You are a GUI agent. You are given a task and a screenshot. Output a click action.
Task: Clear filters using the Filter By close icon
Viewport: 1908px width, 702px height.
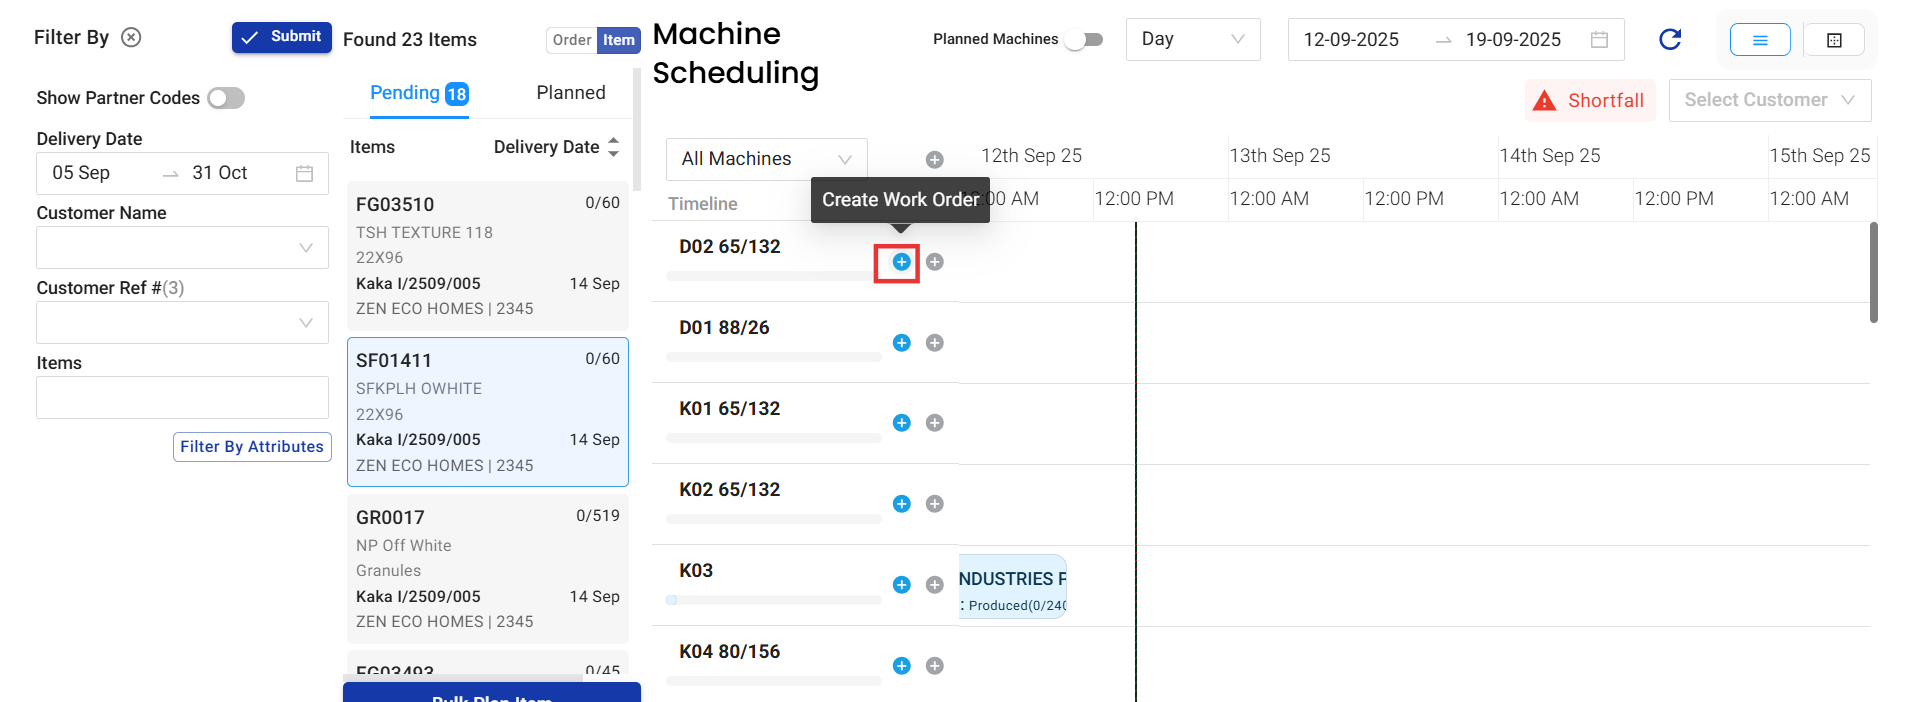click(131, 37)
